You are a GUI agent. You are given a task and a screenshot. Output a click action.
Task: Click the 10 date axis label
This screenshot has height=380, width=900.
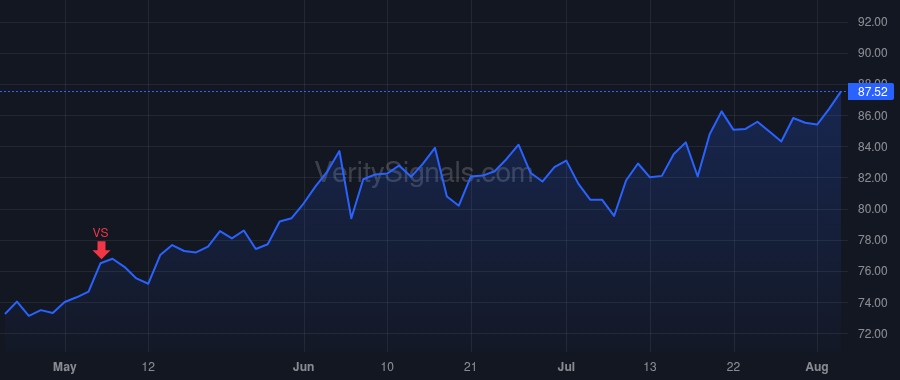point(387,367)
